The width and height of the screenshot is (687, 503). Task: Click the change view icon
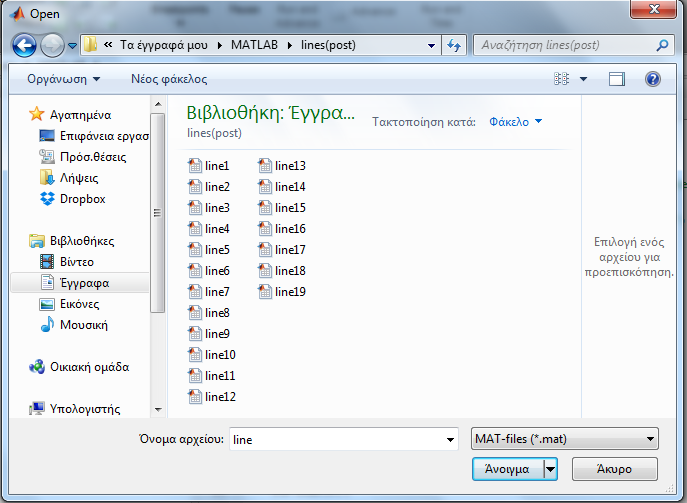point(562,79)
